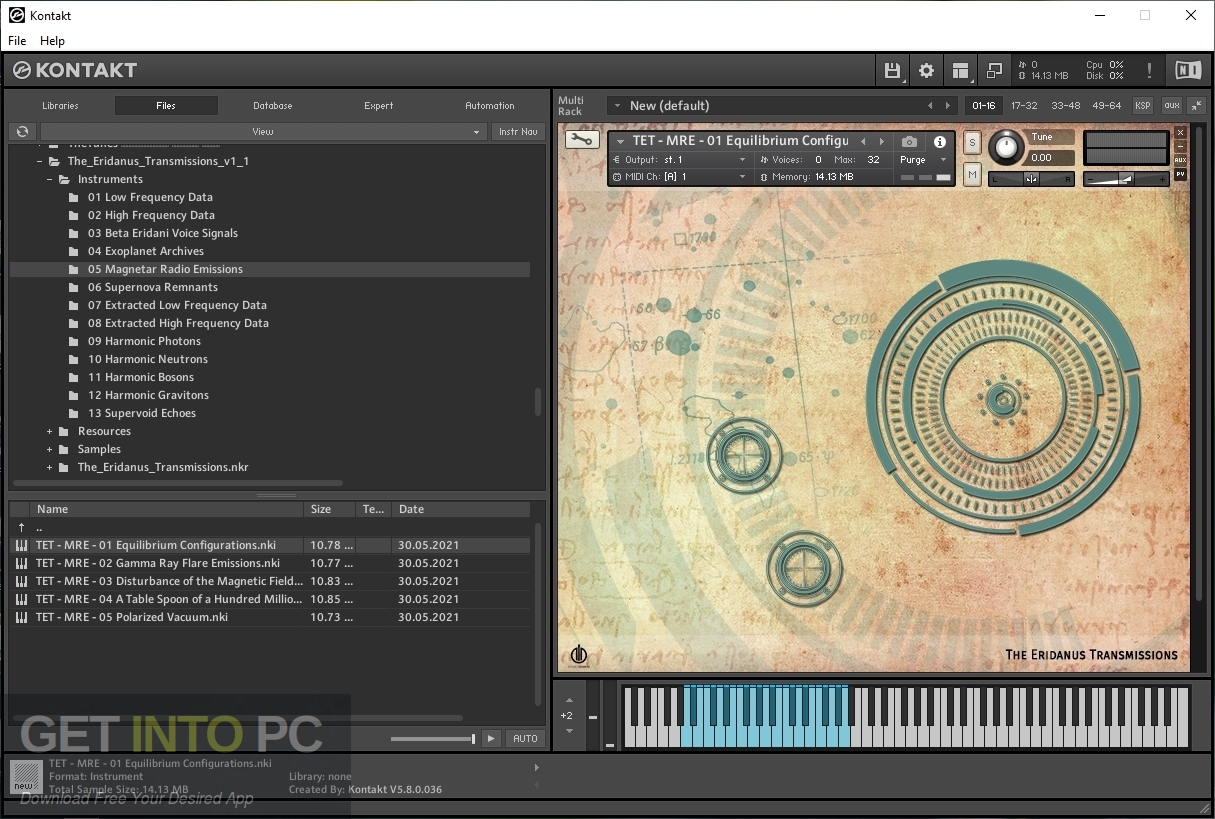Click the upper small compass knob graphic
Image resolution: width=1215 pixels, height=819 pixels.
click(x=744, y=458)
